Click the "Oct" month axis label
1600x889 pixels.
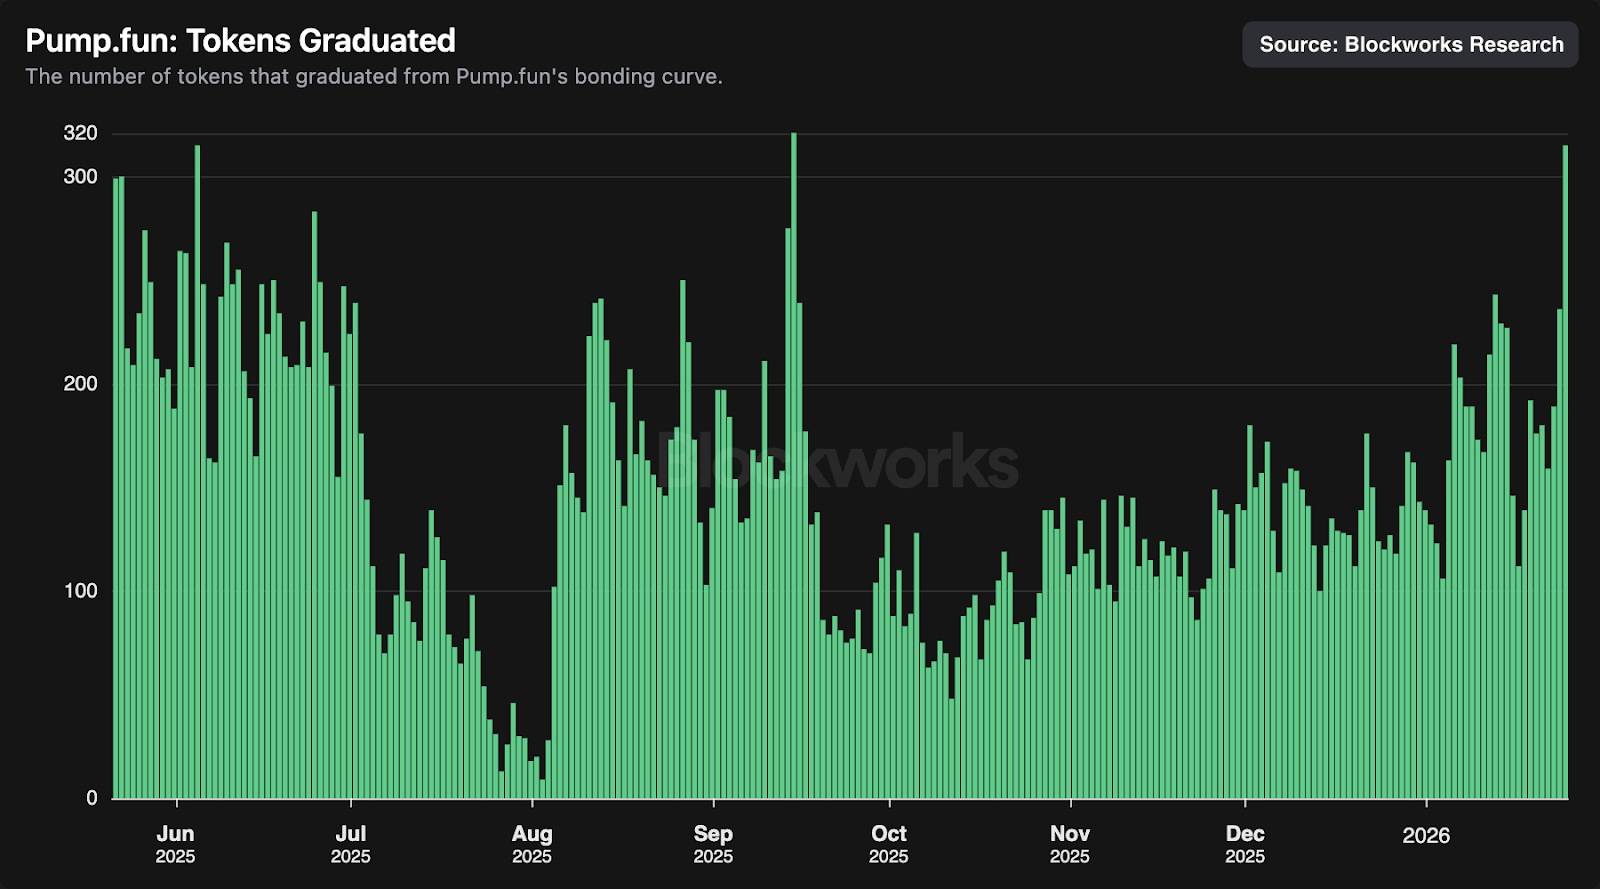tap(889, 834)
